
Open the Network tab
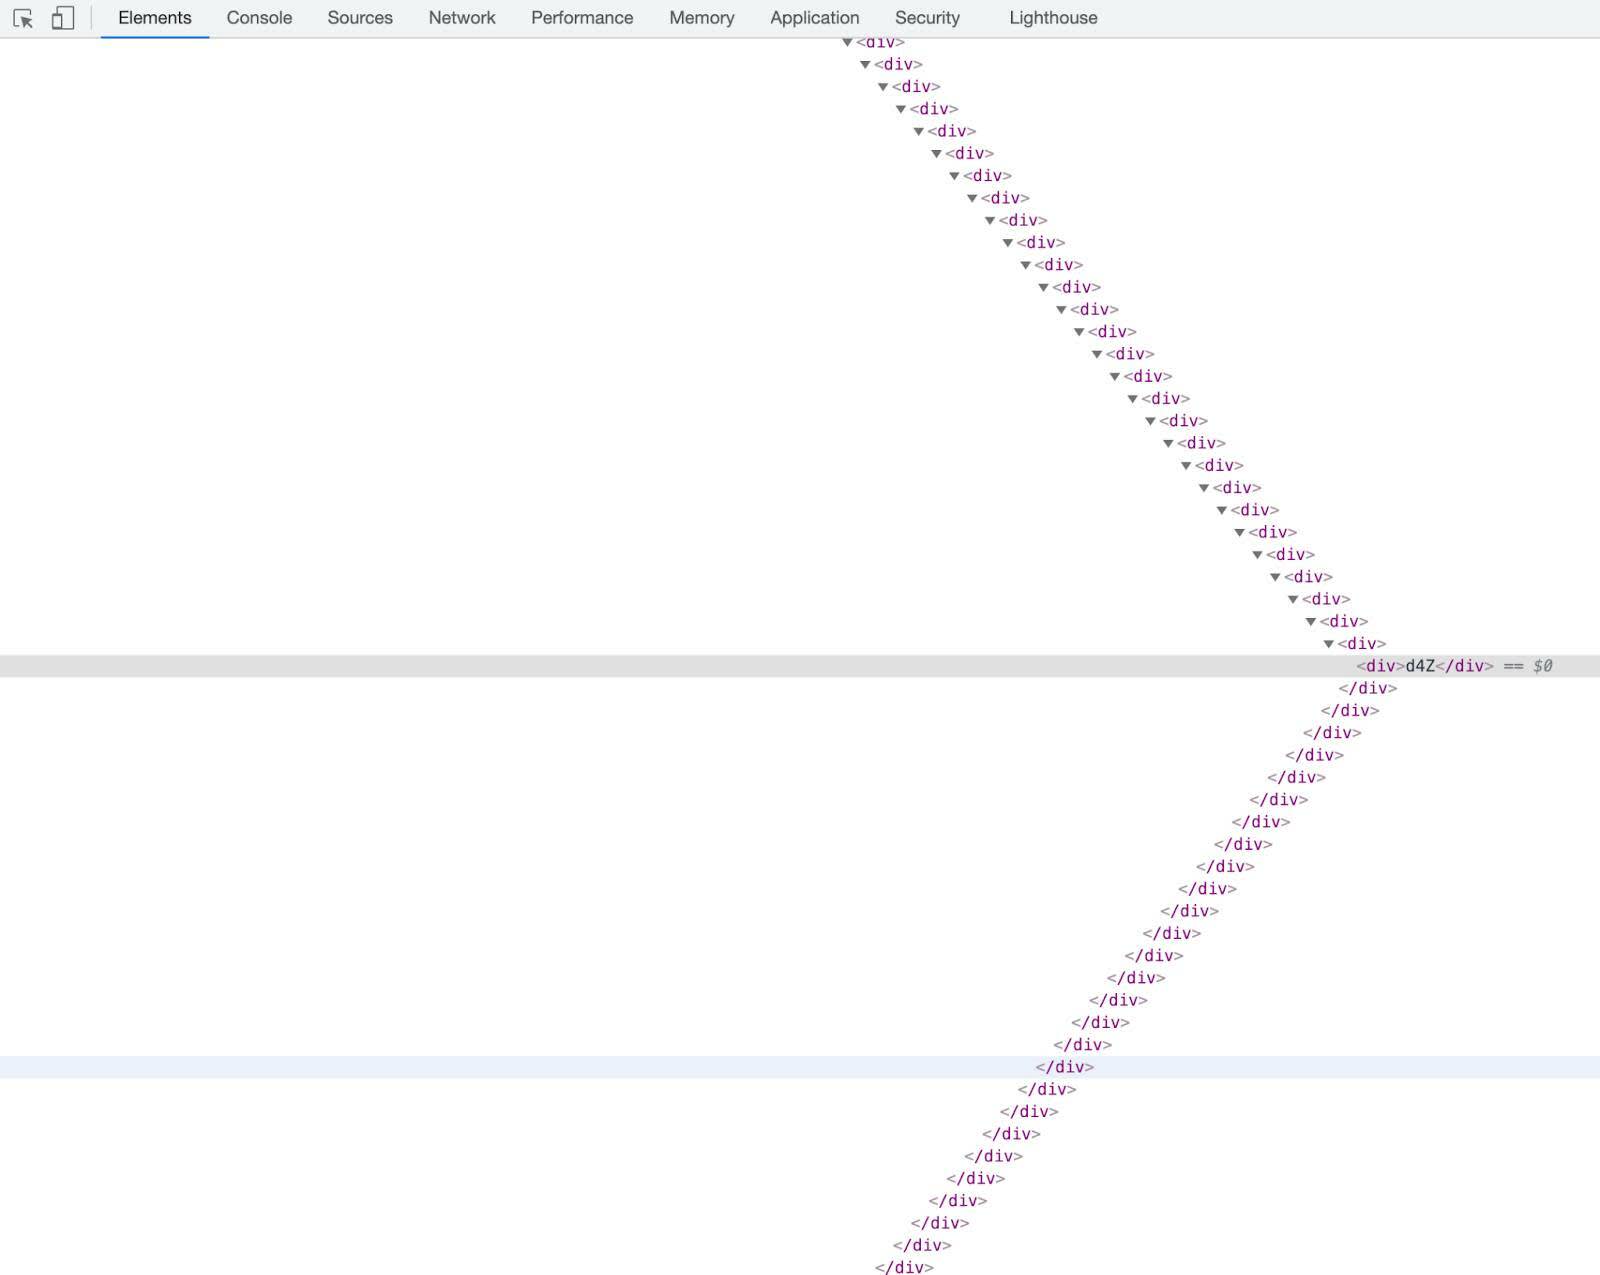tap(462, 18)
